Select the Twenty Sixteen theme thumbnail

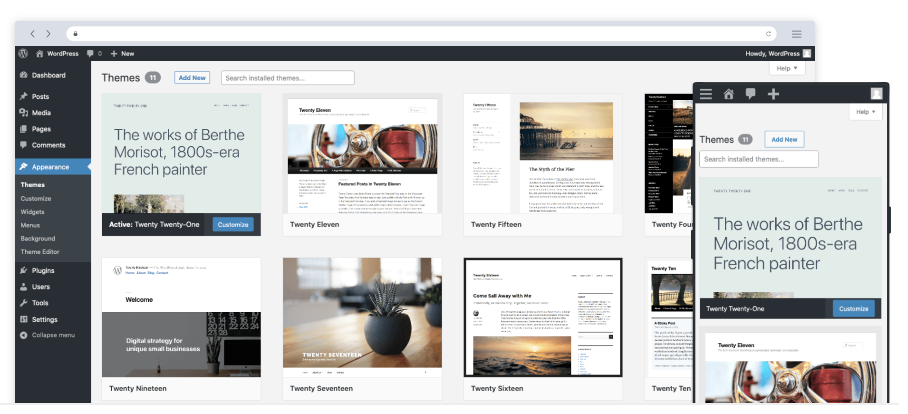pyautogui.click(x=543, y=317)
